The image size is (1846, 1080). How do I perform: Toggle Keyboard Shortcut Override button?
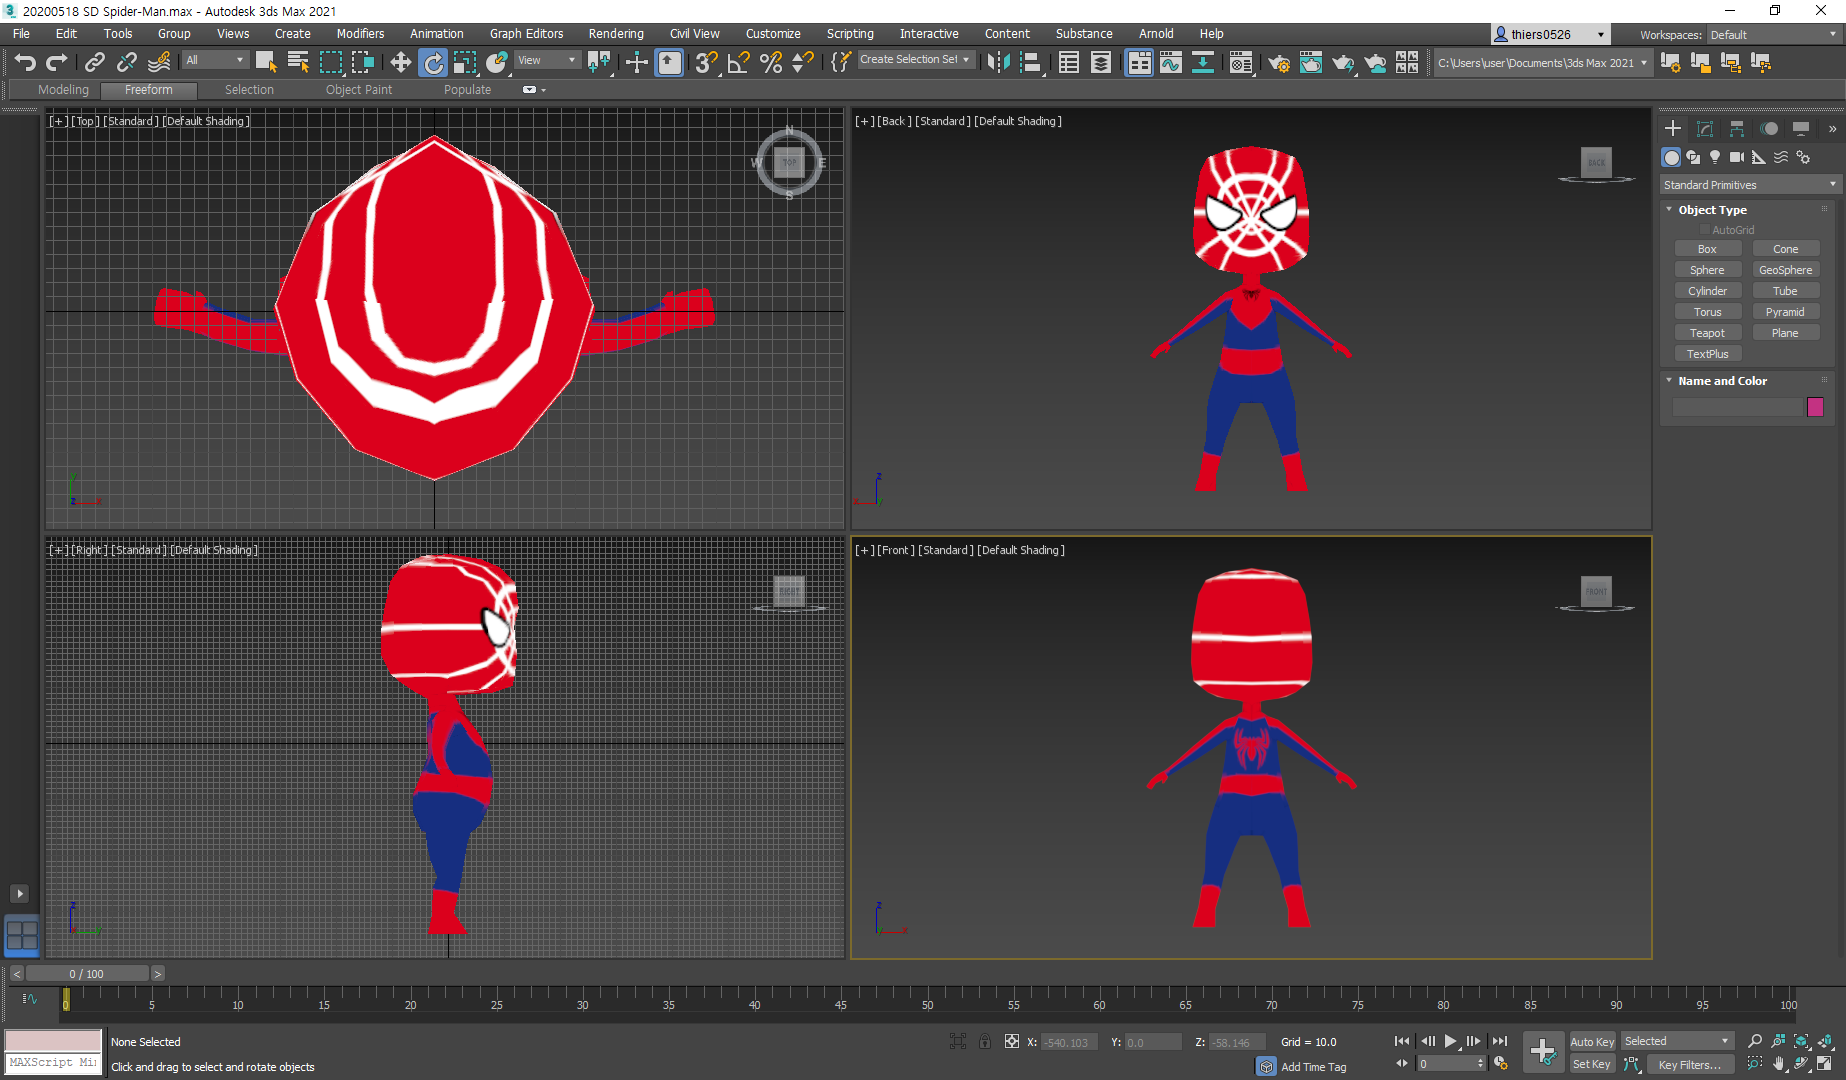tap(669, 63)
